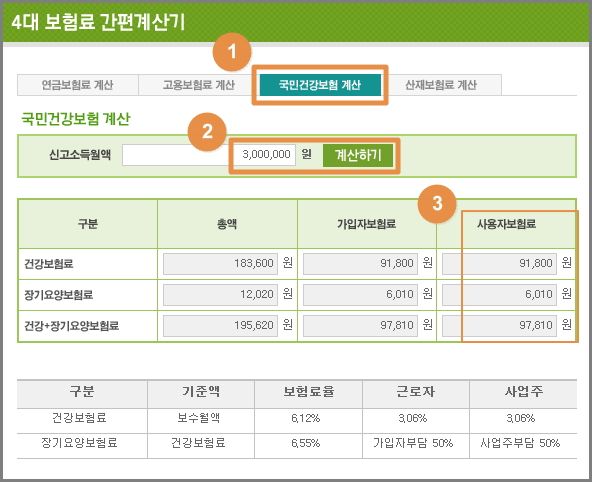The image size is (592, 482).
Task: Select total 사용자보험료 field 97,810
Action: pos(500,325)
